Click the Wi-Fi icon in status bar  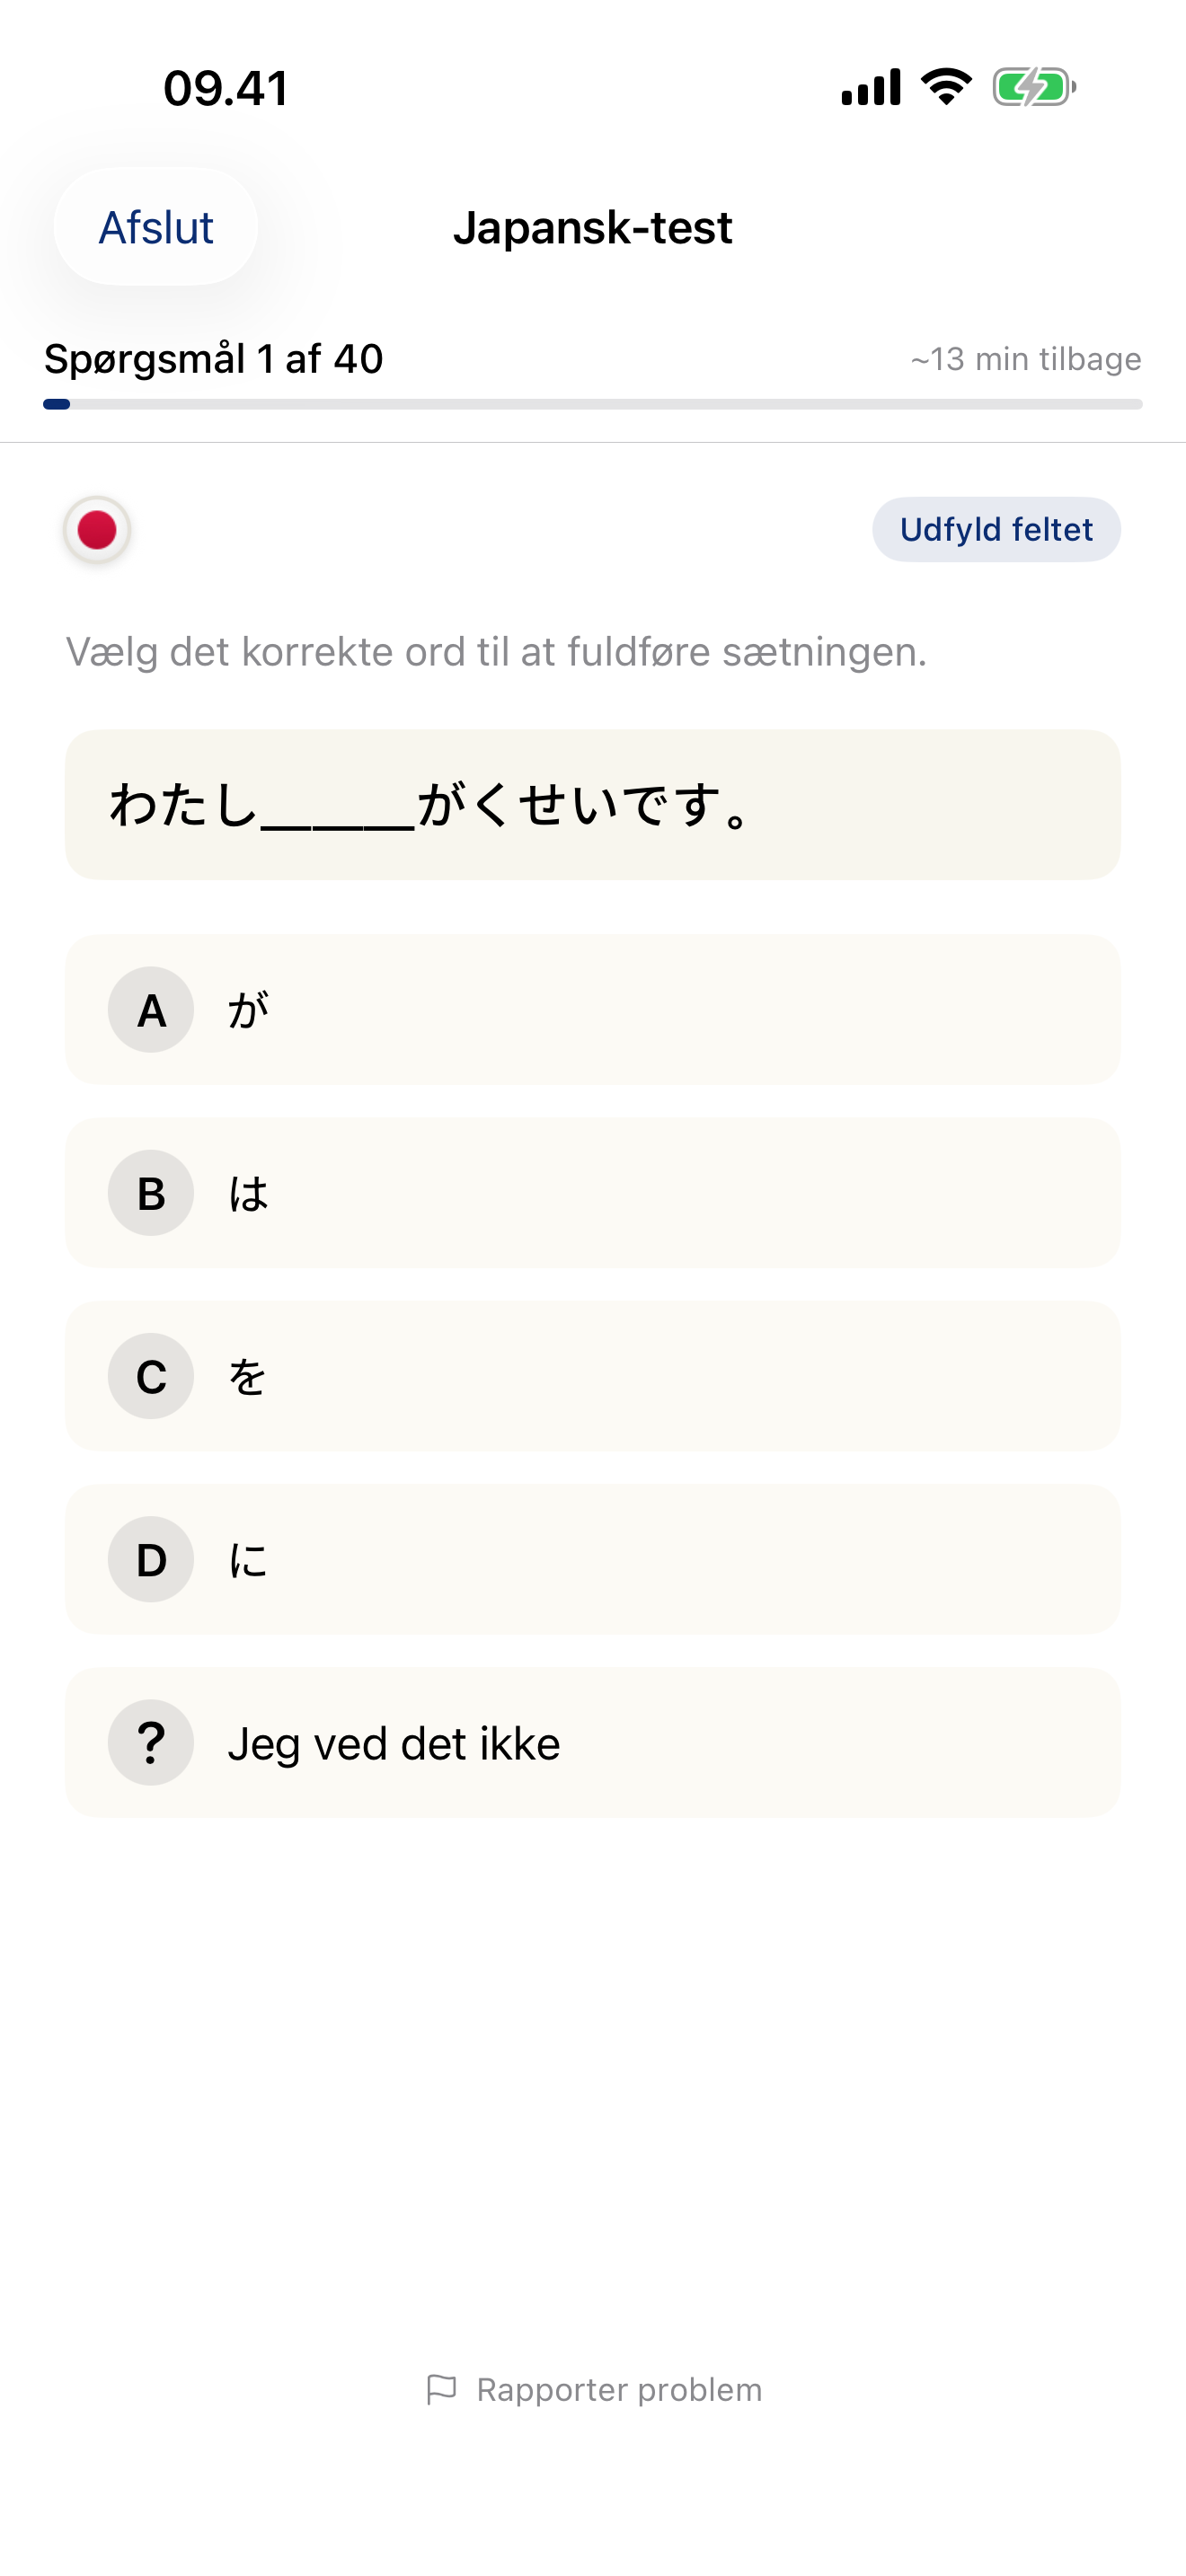tap(944, 88)
